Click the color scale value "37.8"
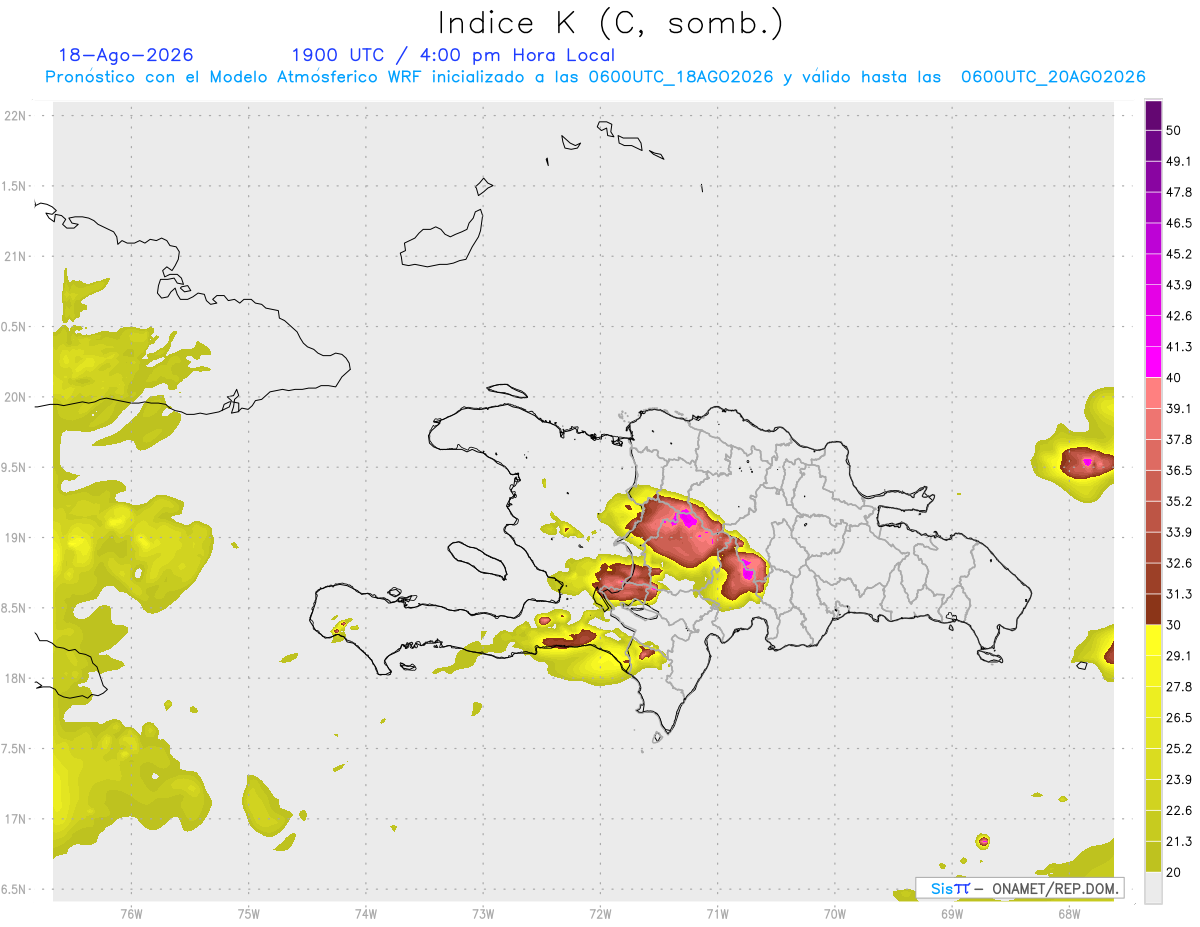This screenshot has width=1200, height=927. tap(1179, 439)
